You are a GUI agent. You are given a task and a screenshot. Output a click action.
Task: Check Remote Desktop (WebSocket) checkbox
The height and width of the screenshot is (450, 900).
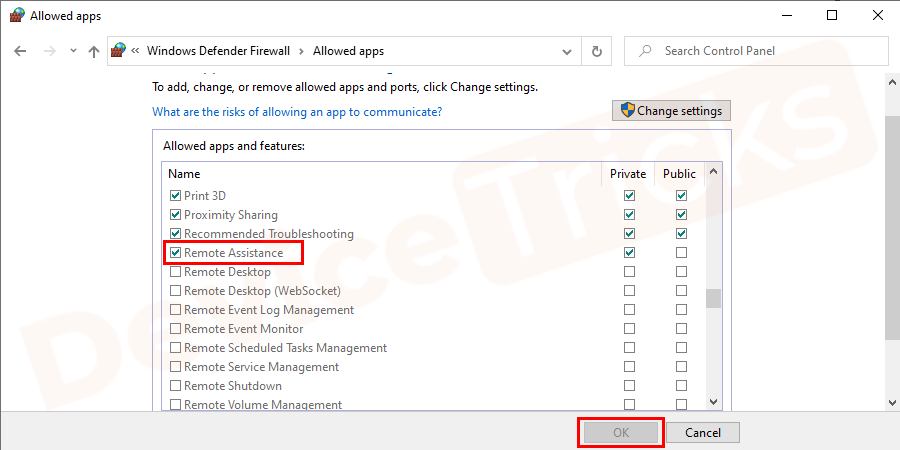click(176, 291)
